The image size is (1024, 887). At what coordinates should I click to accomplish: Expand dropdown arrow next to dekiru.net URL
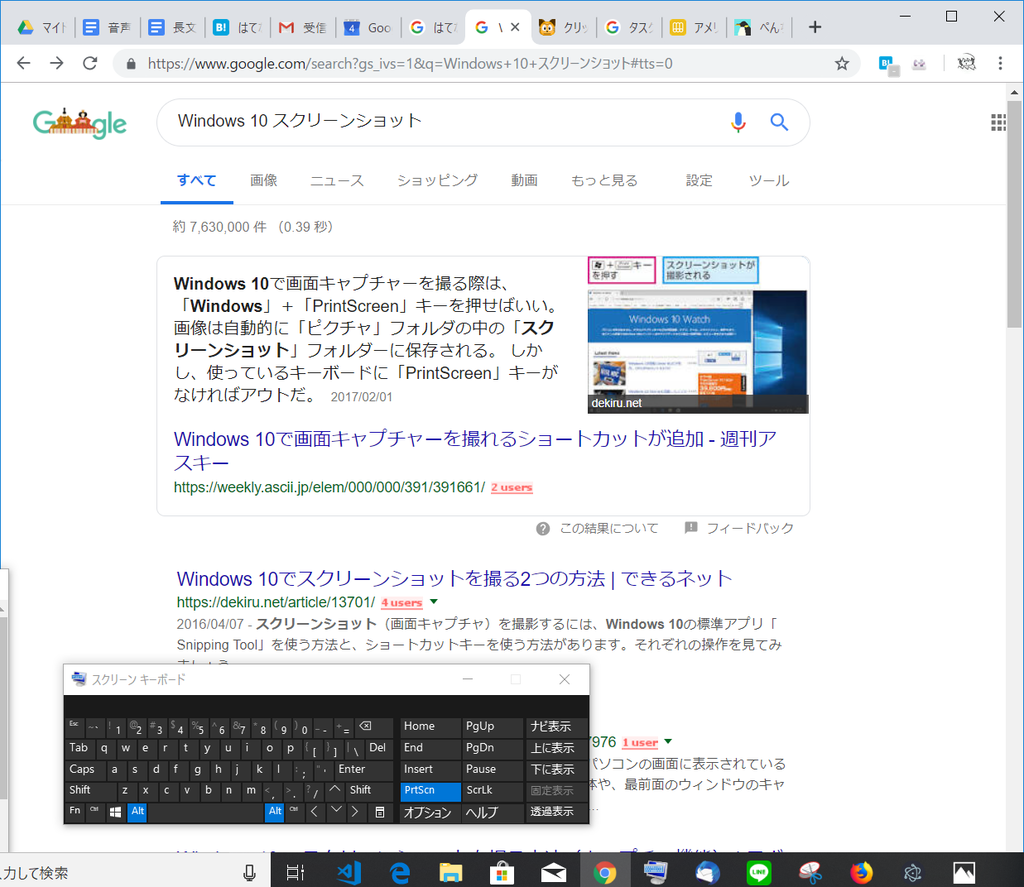[x=434, y=602]
